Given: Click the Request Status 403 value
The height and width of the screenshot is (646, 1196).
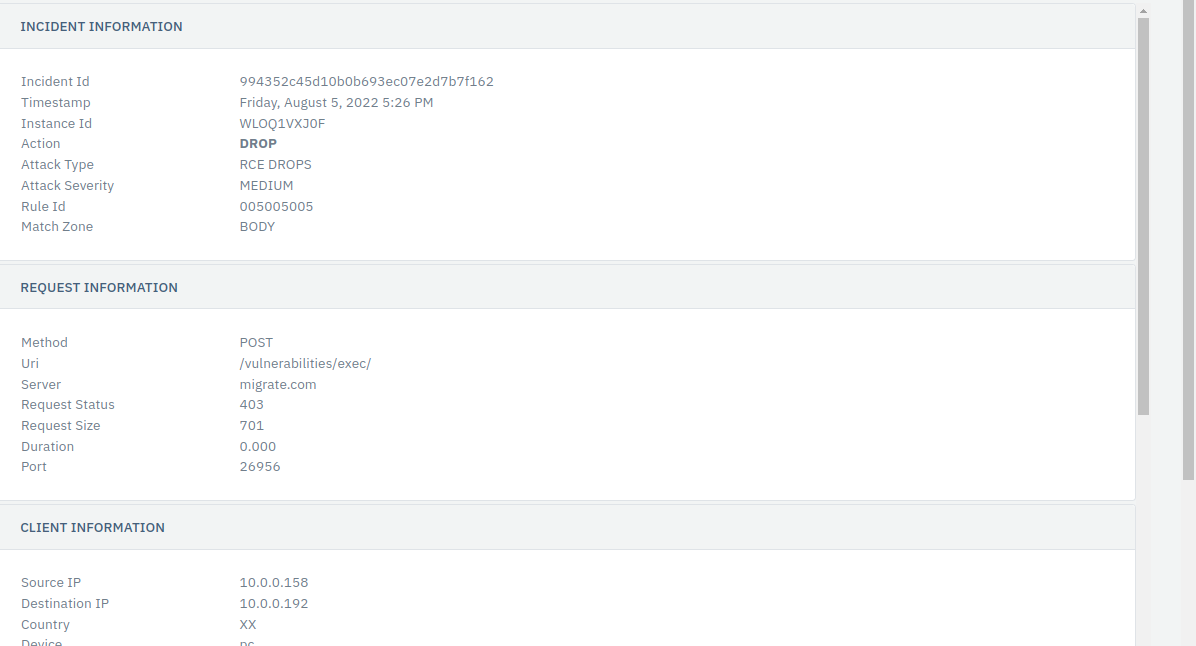Looking at the screenshot, I should point(252,405).
